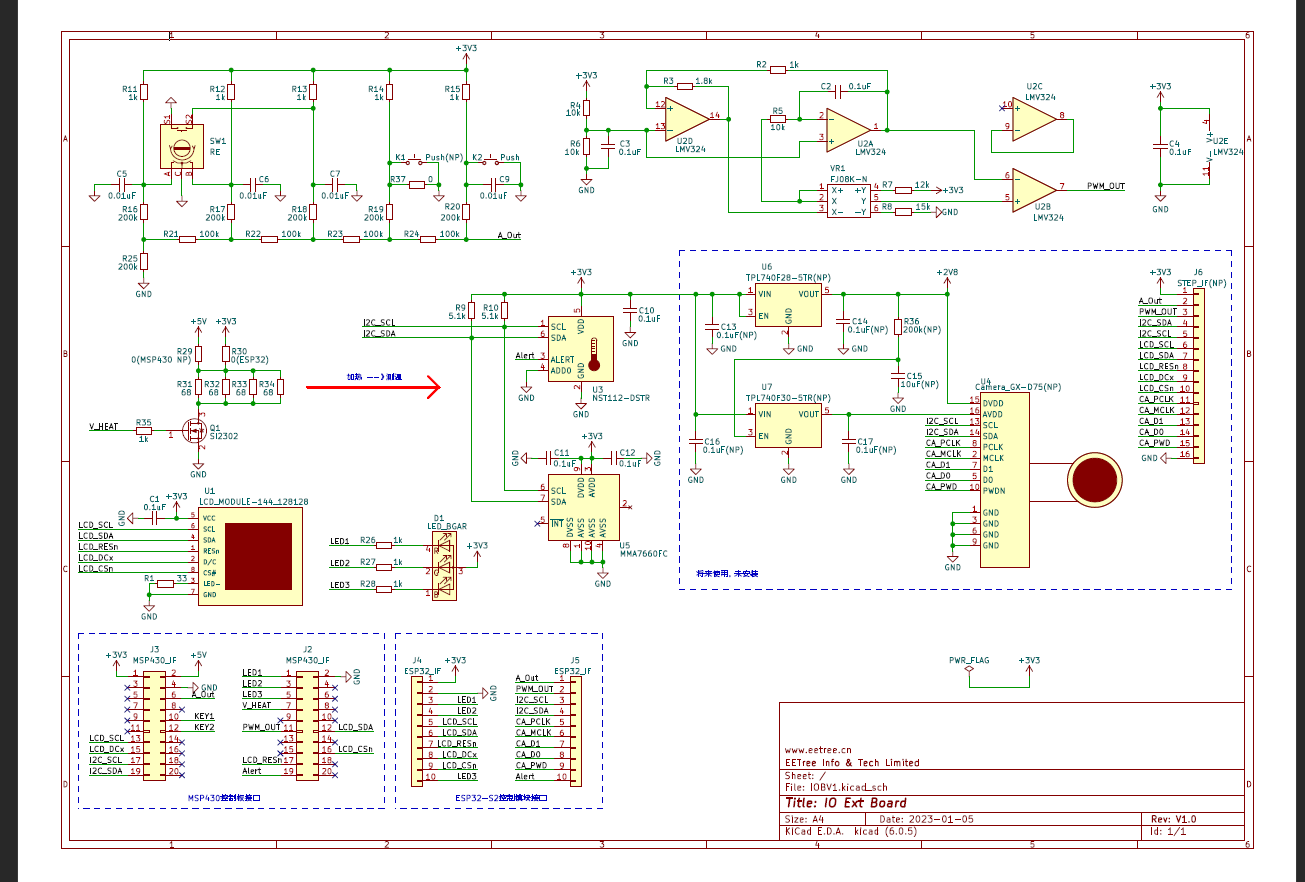
Task: Click the 'Date: 2023-01-05' field
Action: [925, 819]
